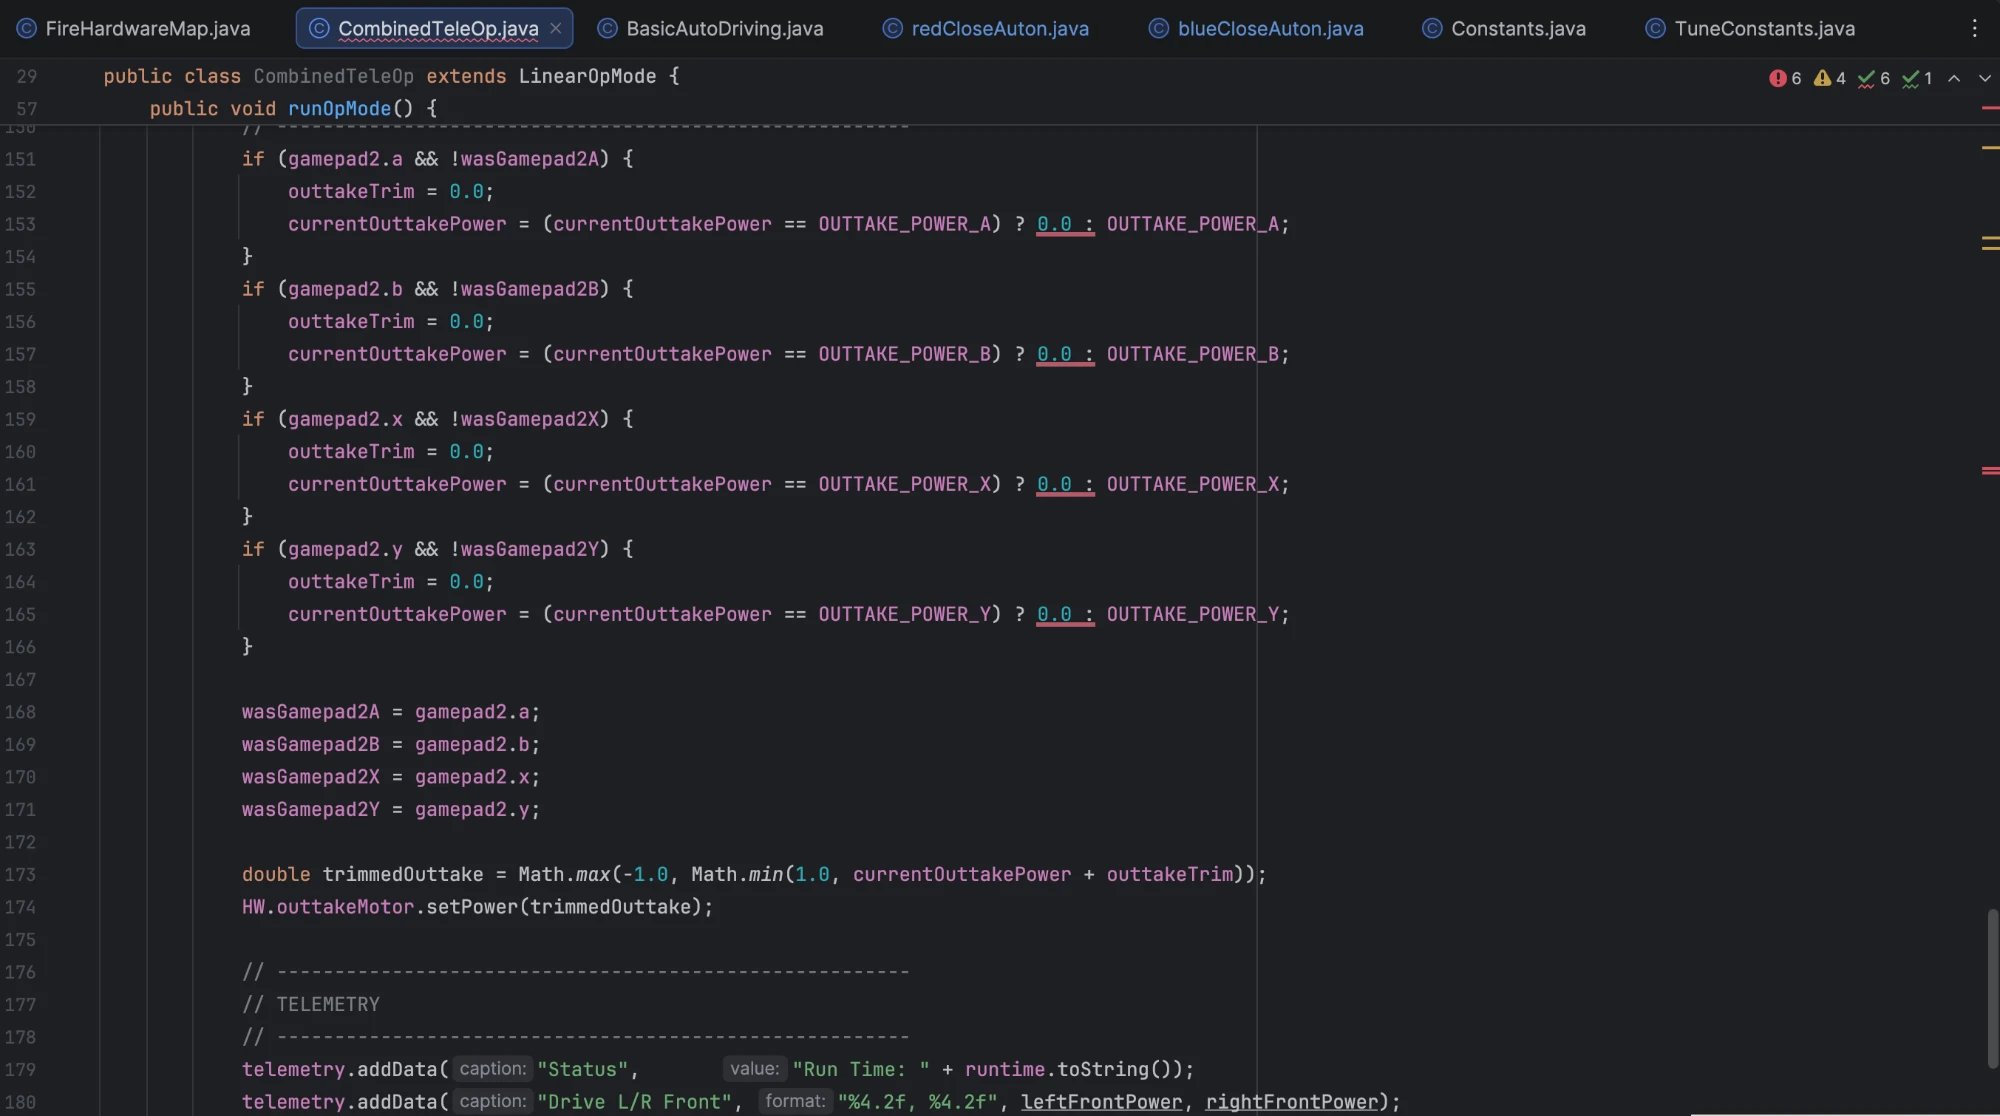Click the yellow warning stripe mark beside line 151

point(1990,147)
